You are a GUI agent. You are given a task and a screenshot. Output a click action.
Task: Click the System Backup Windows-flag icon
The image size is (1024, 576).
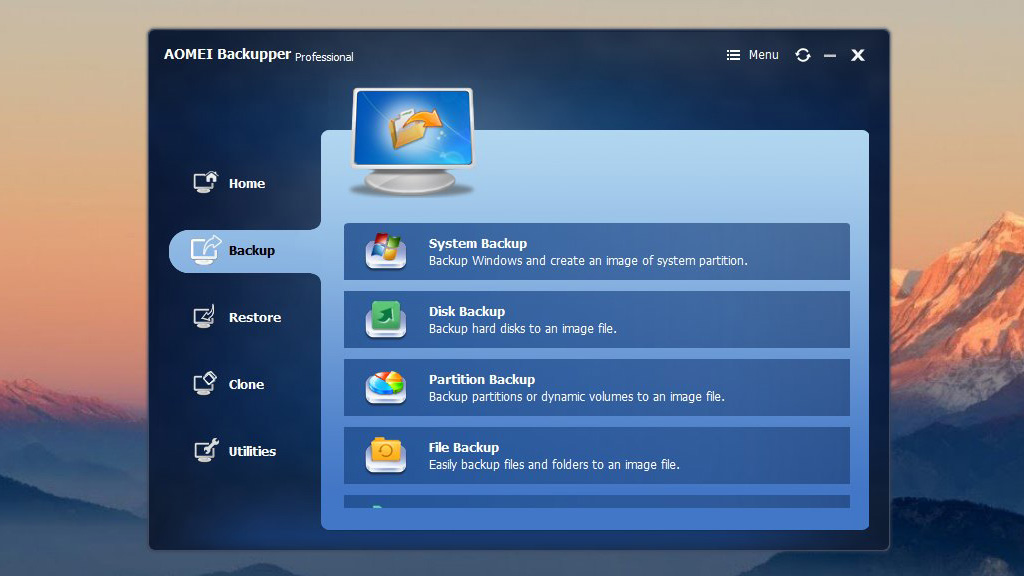click(x=385, y=251)
